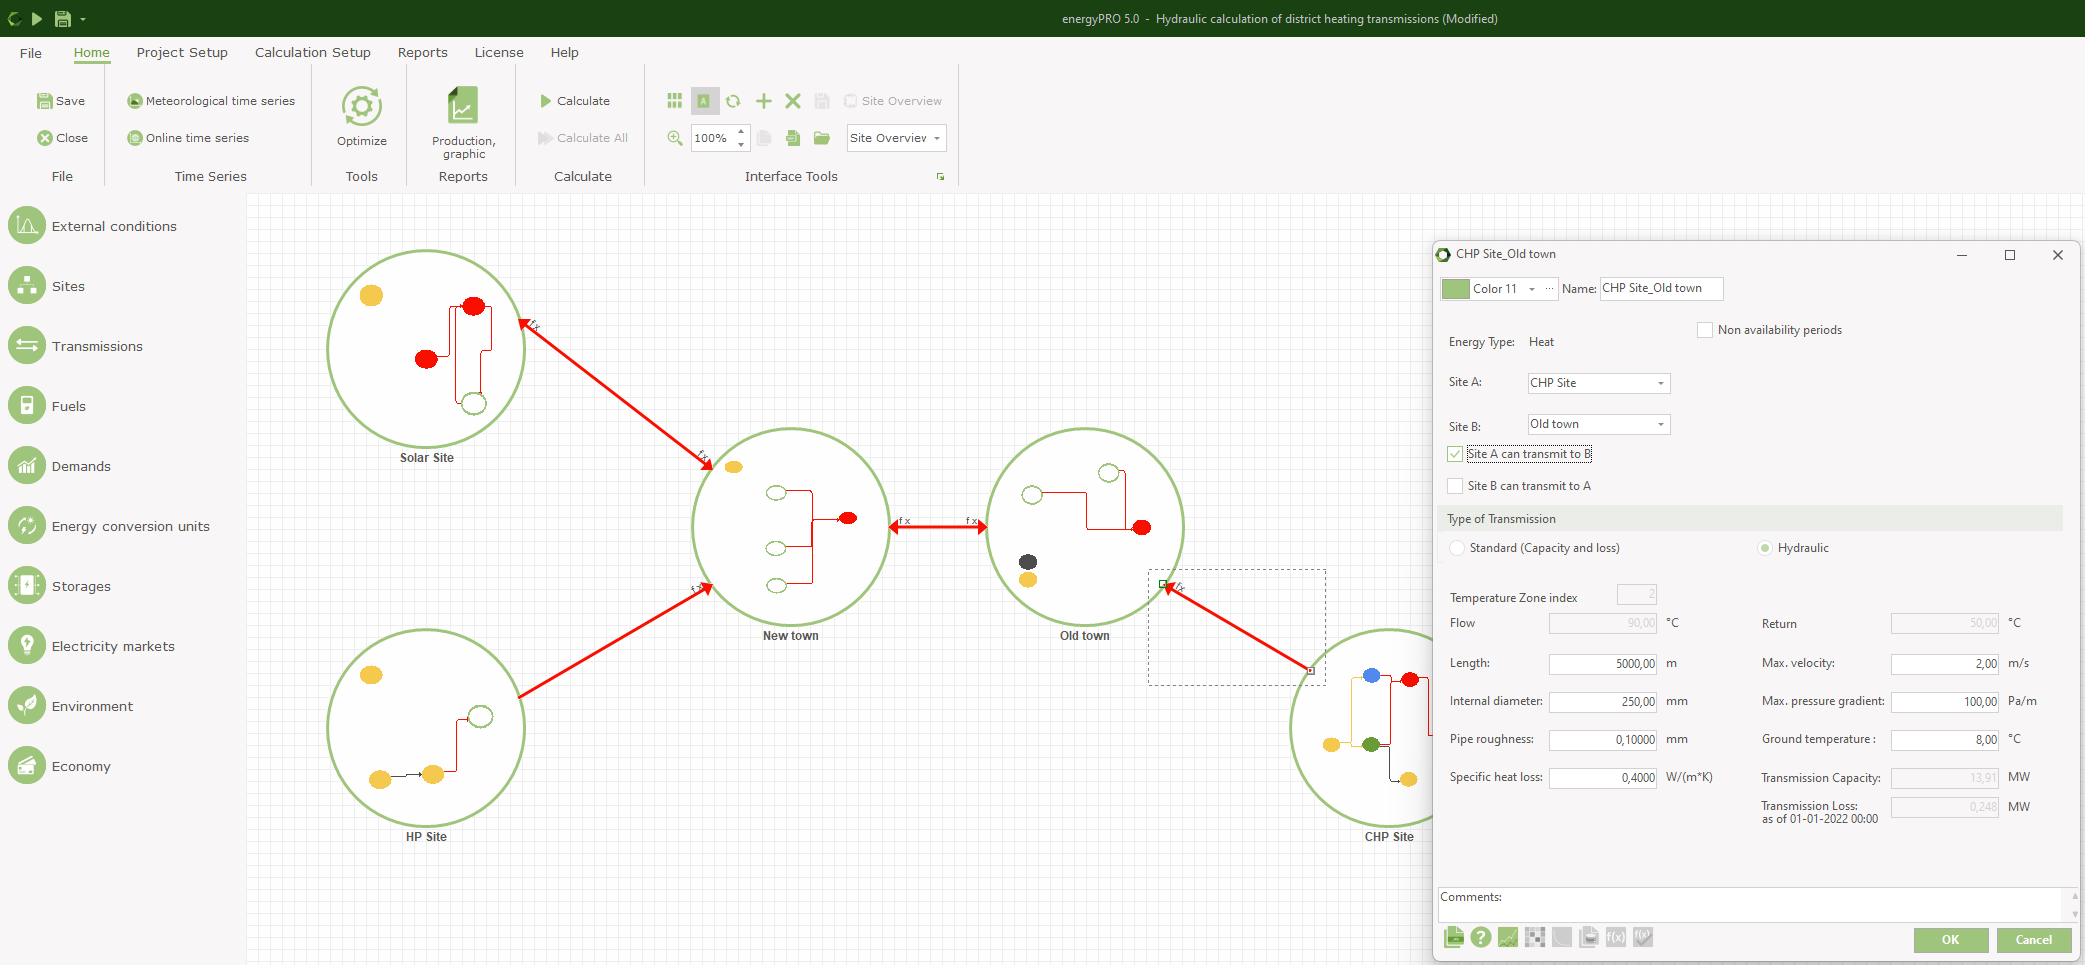Screen dimensions: 2085x965
Task: Click the Calculate button
Action: click(575, 101)
